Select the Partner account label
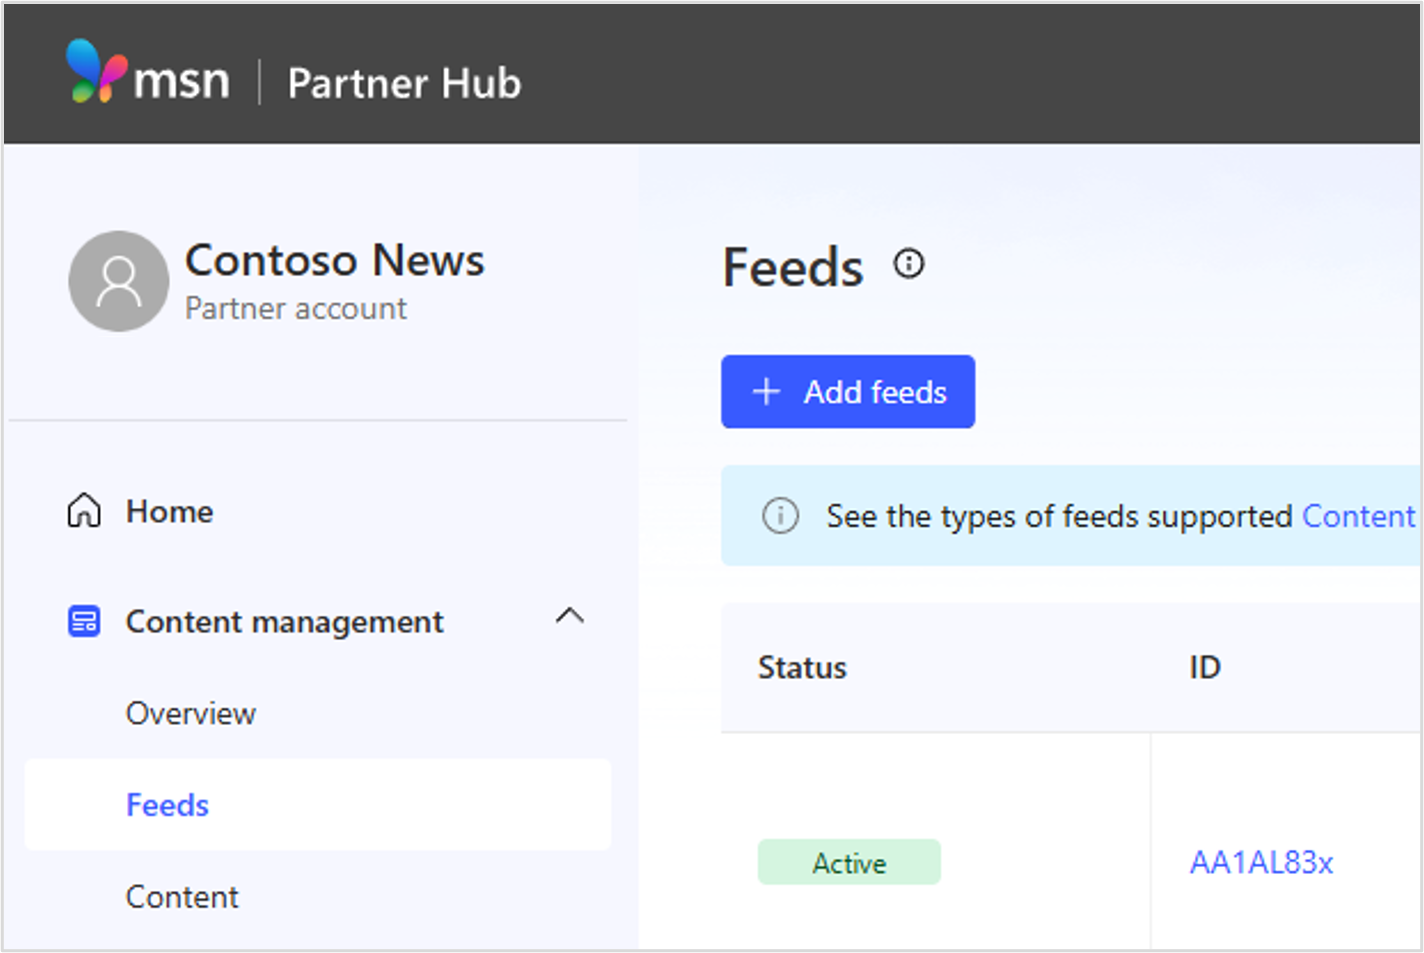The height and width of the screenshot is (953, 1424). click(295, 308)
